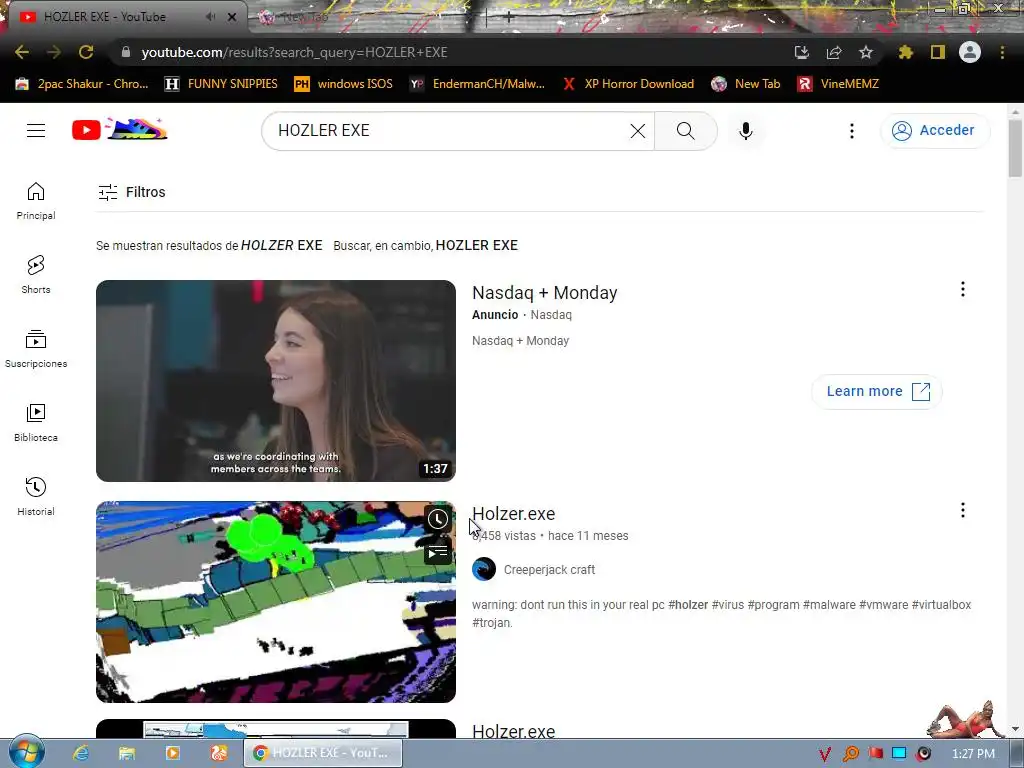The image size is (1024, 768).
Task: Search instead for HOZLER EXE link
Action: tap(477, 245)
